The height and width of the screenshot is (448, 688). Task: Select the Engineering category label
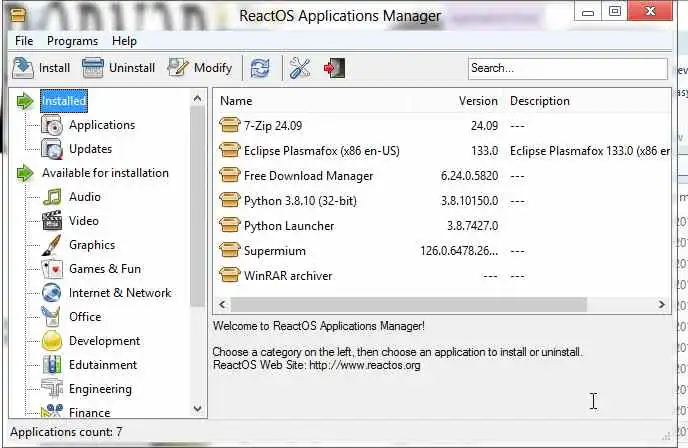(100, 389)
